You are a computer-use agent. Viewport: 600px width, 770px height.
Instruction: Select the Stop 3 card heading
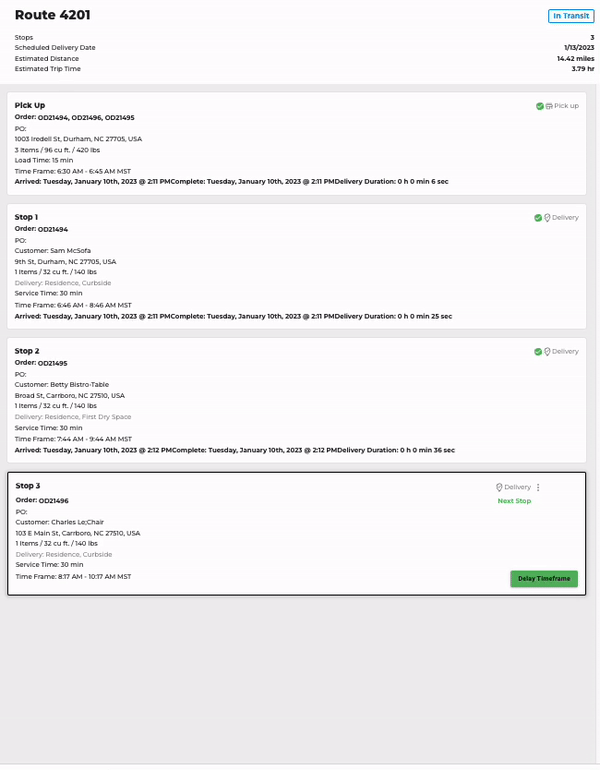point(27,486)
